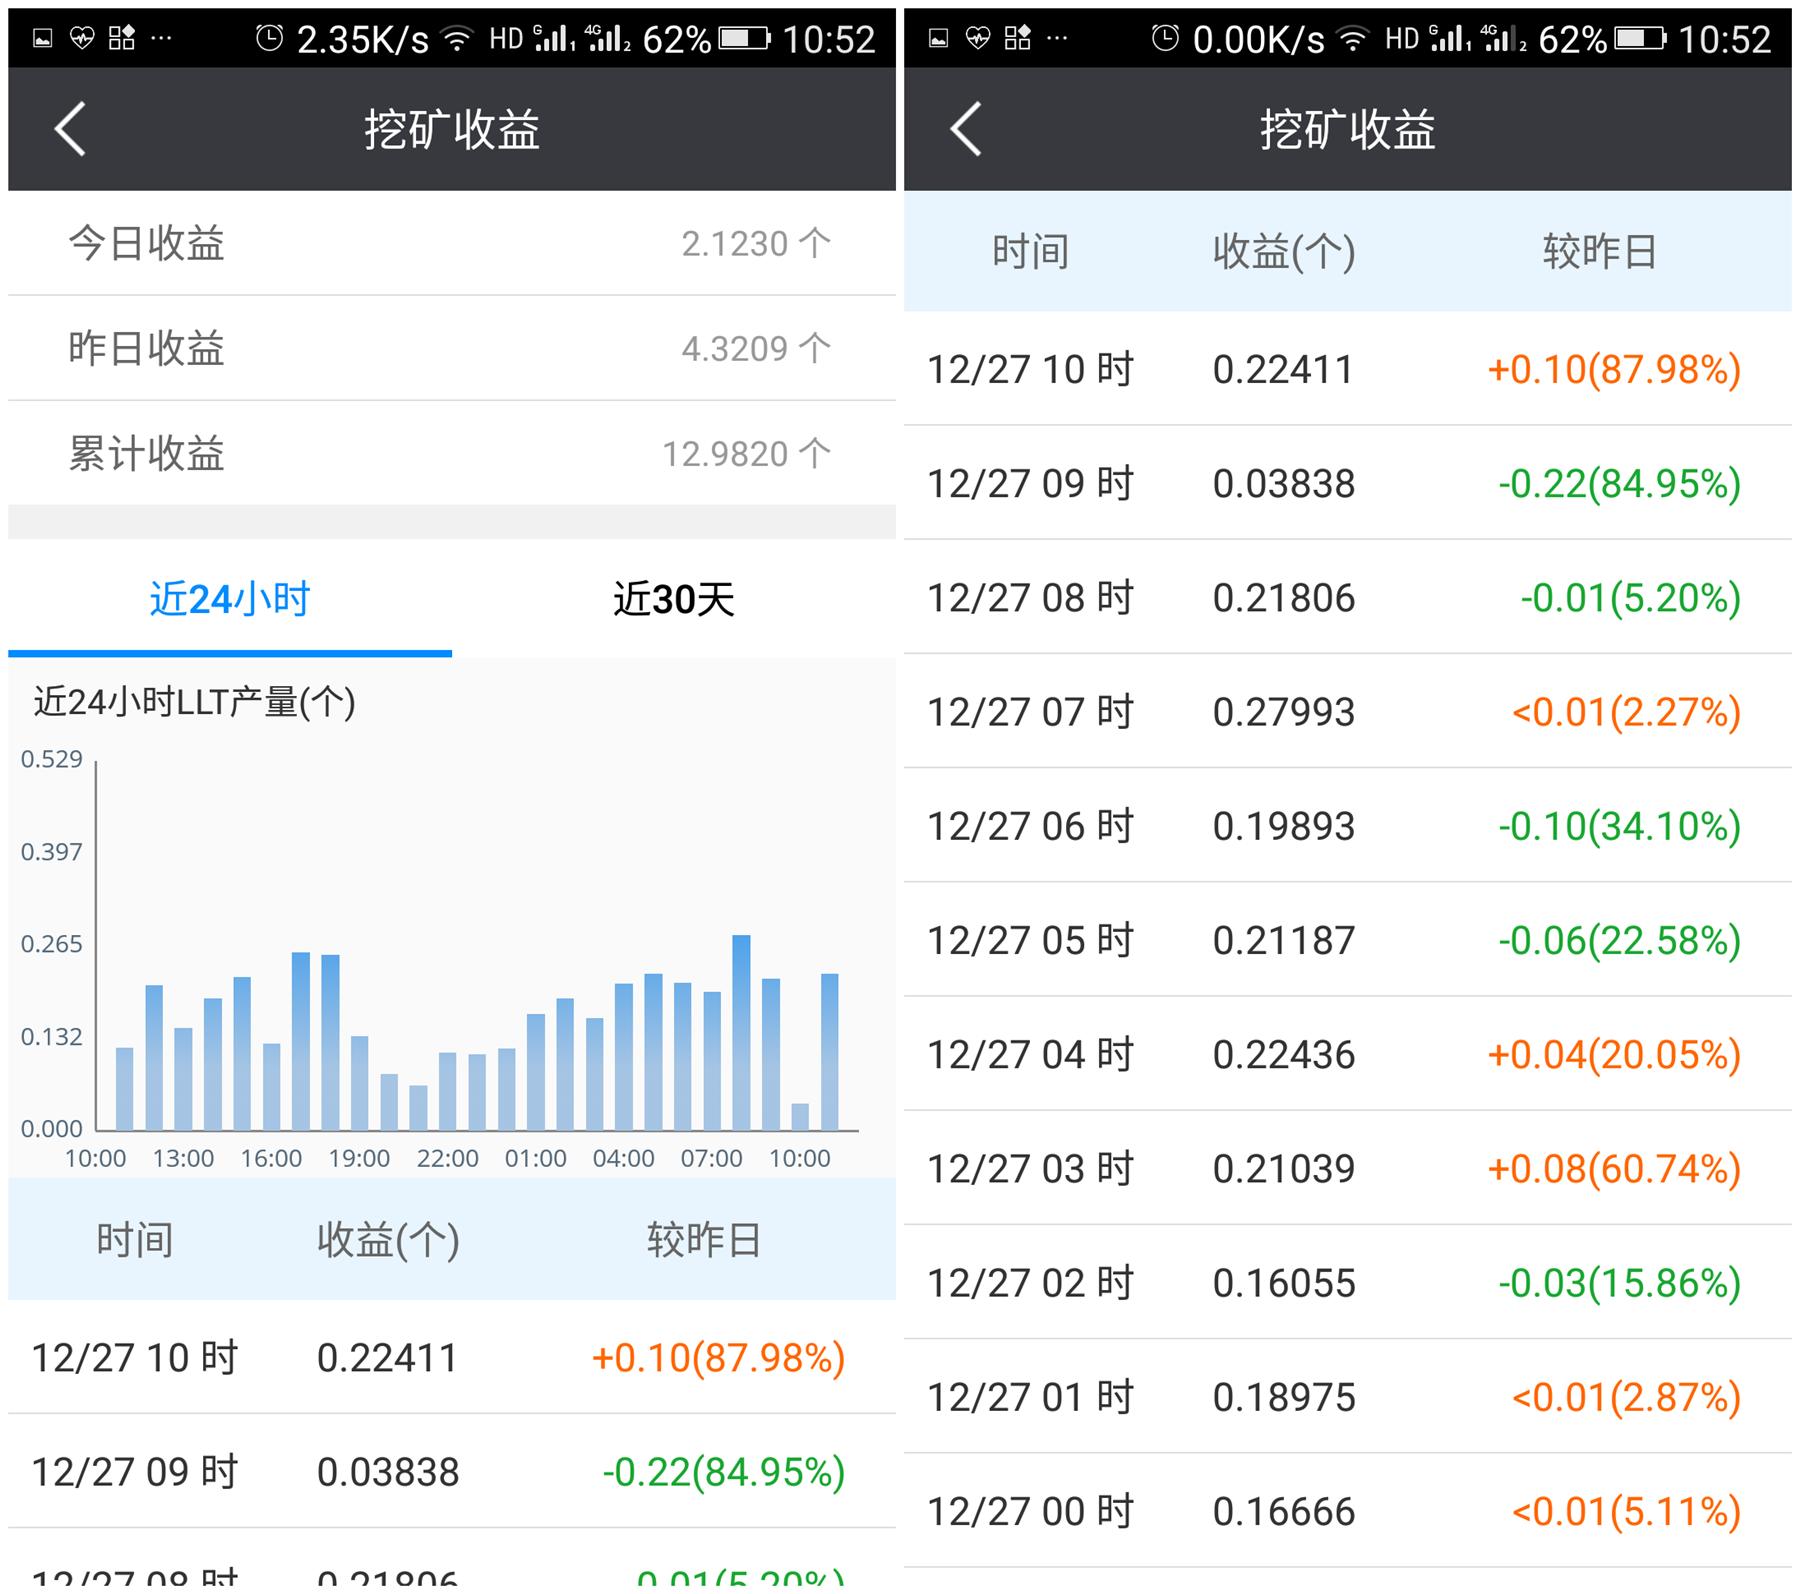
Task: Tap back arrow beside the 2.35K/s status bar
Action: [x=70, y=129]
